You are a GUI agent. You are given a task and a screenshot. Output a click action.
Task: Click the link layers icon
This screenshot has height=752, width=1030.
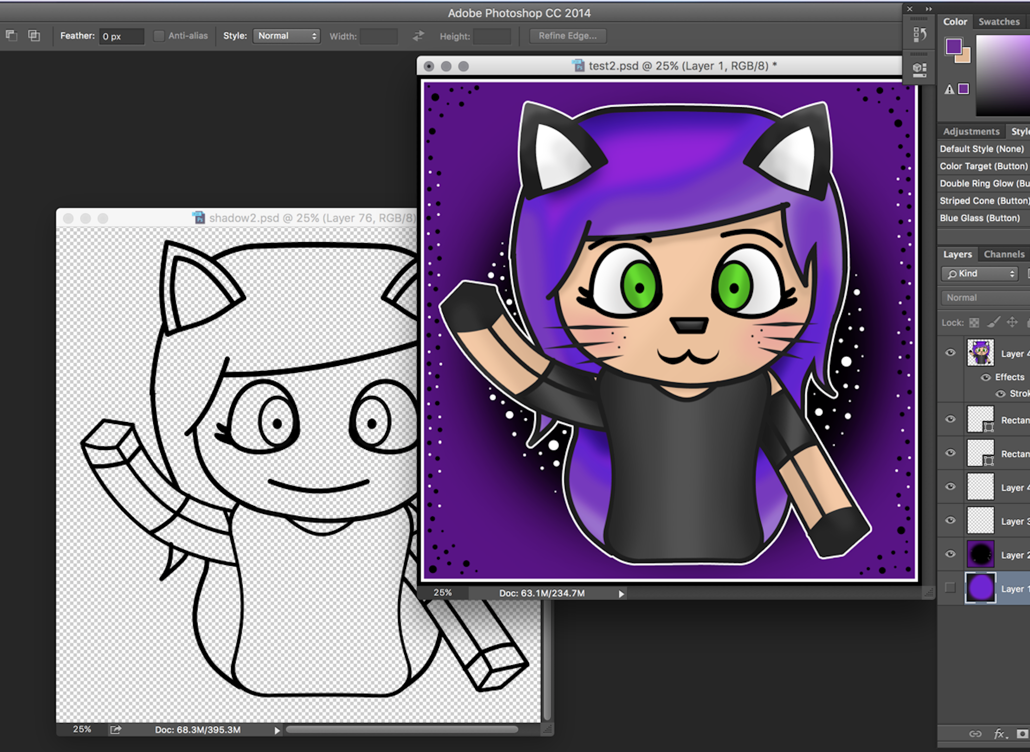[975, 734]
